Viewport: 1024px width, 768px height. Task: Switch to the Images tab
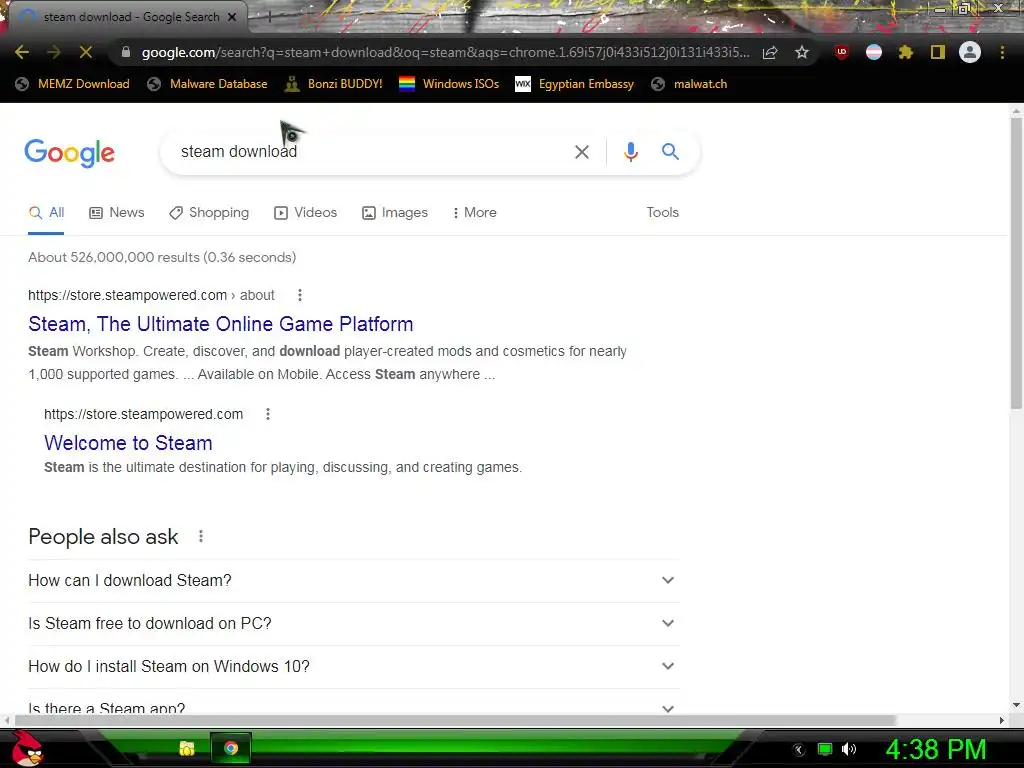(x=395, y=213)
